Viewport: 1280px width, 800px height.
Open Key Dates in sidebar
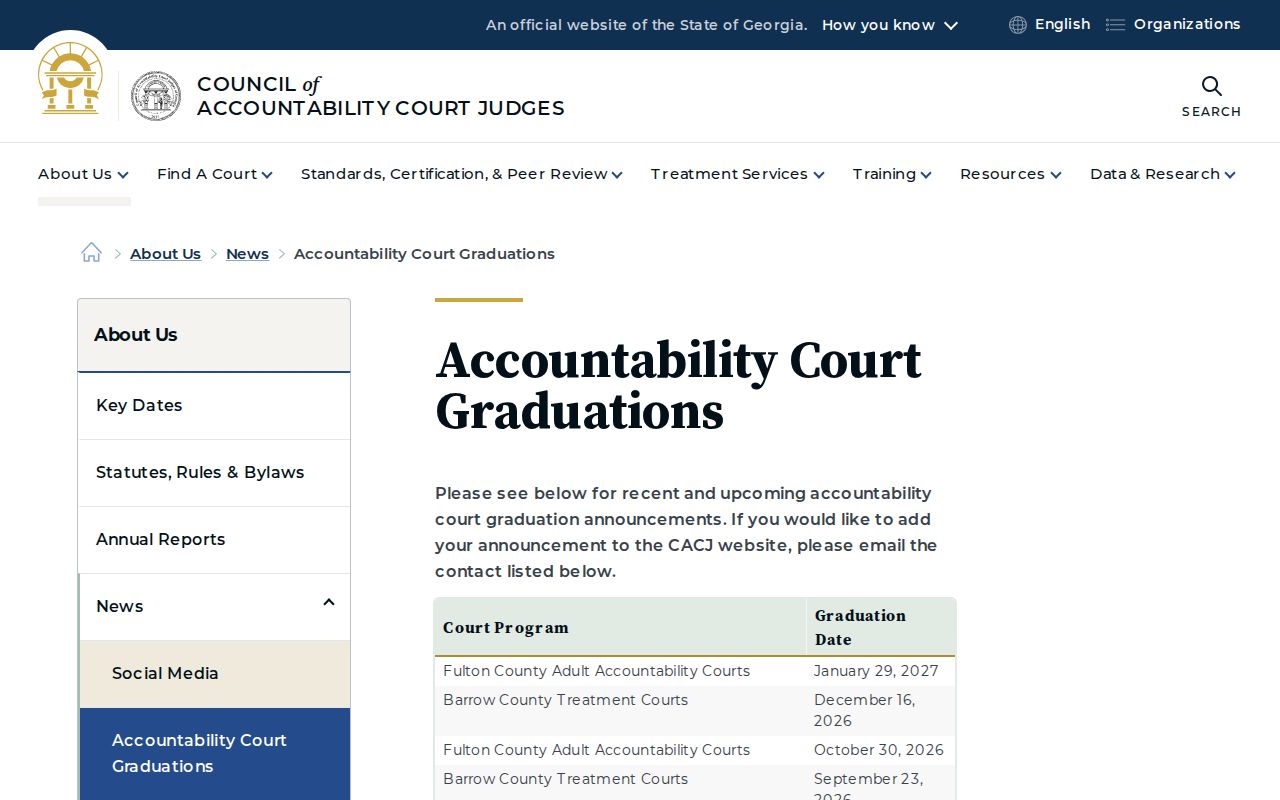pyautogui.click(x=214, y=405)
